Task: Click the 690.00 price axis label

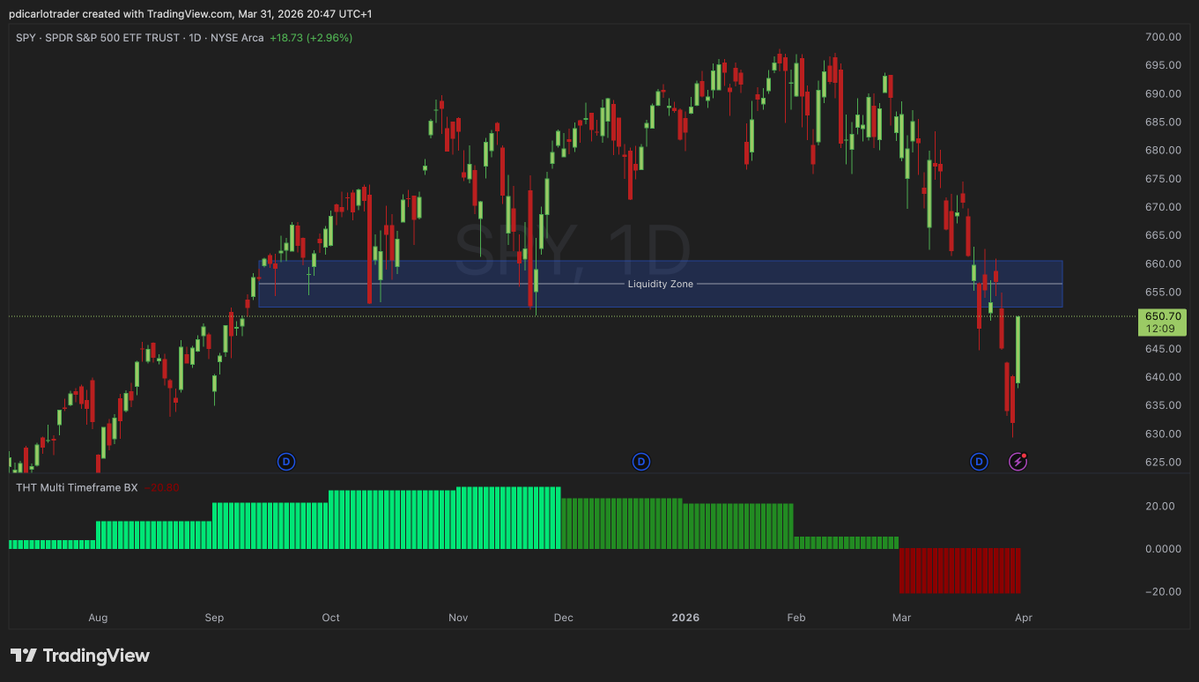Action: click(1162, 93)
